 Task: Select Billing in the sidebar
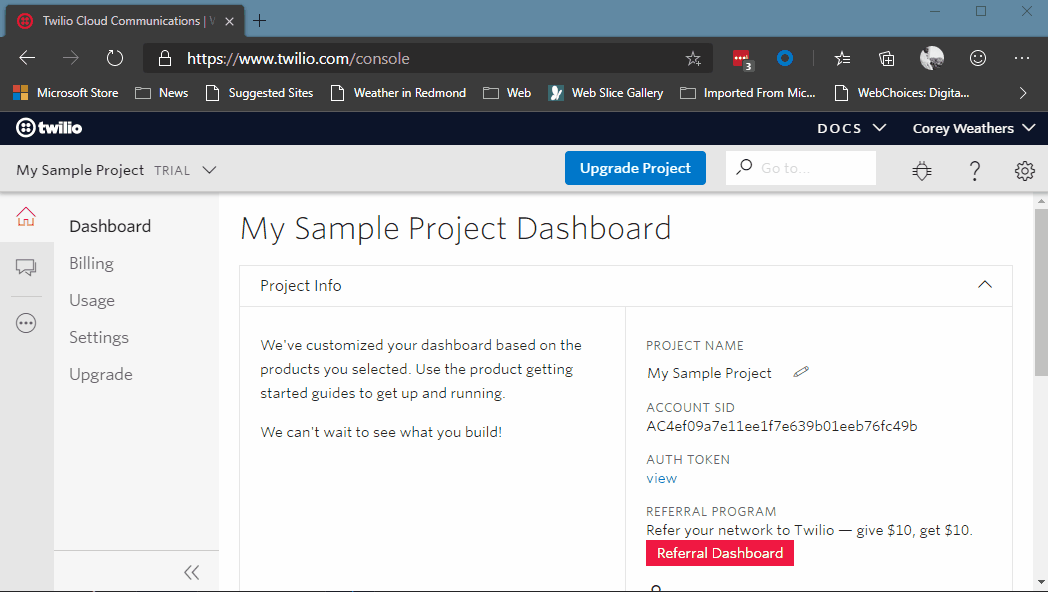click(92, 263)
